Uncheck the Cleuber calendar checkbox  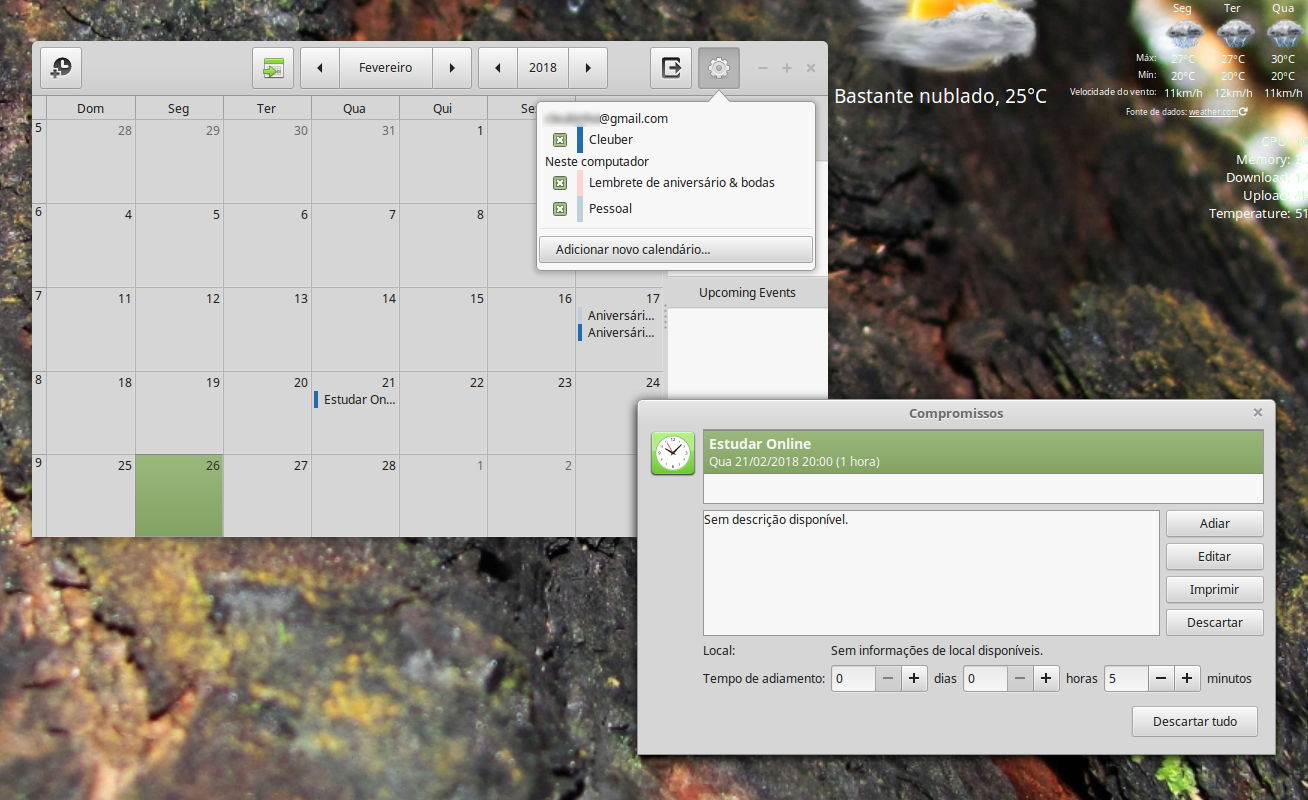click(x=560, y=140)
